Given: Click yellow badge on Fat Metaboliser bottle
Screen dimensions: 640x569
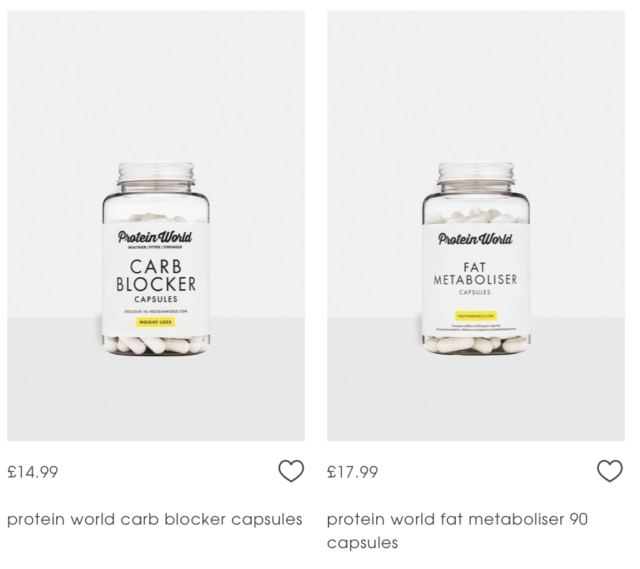Looking at the screenshot, I should point(476,316).
